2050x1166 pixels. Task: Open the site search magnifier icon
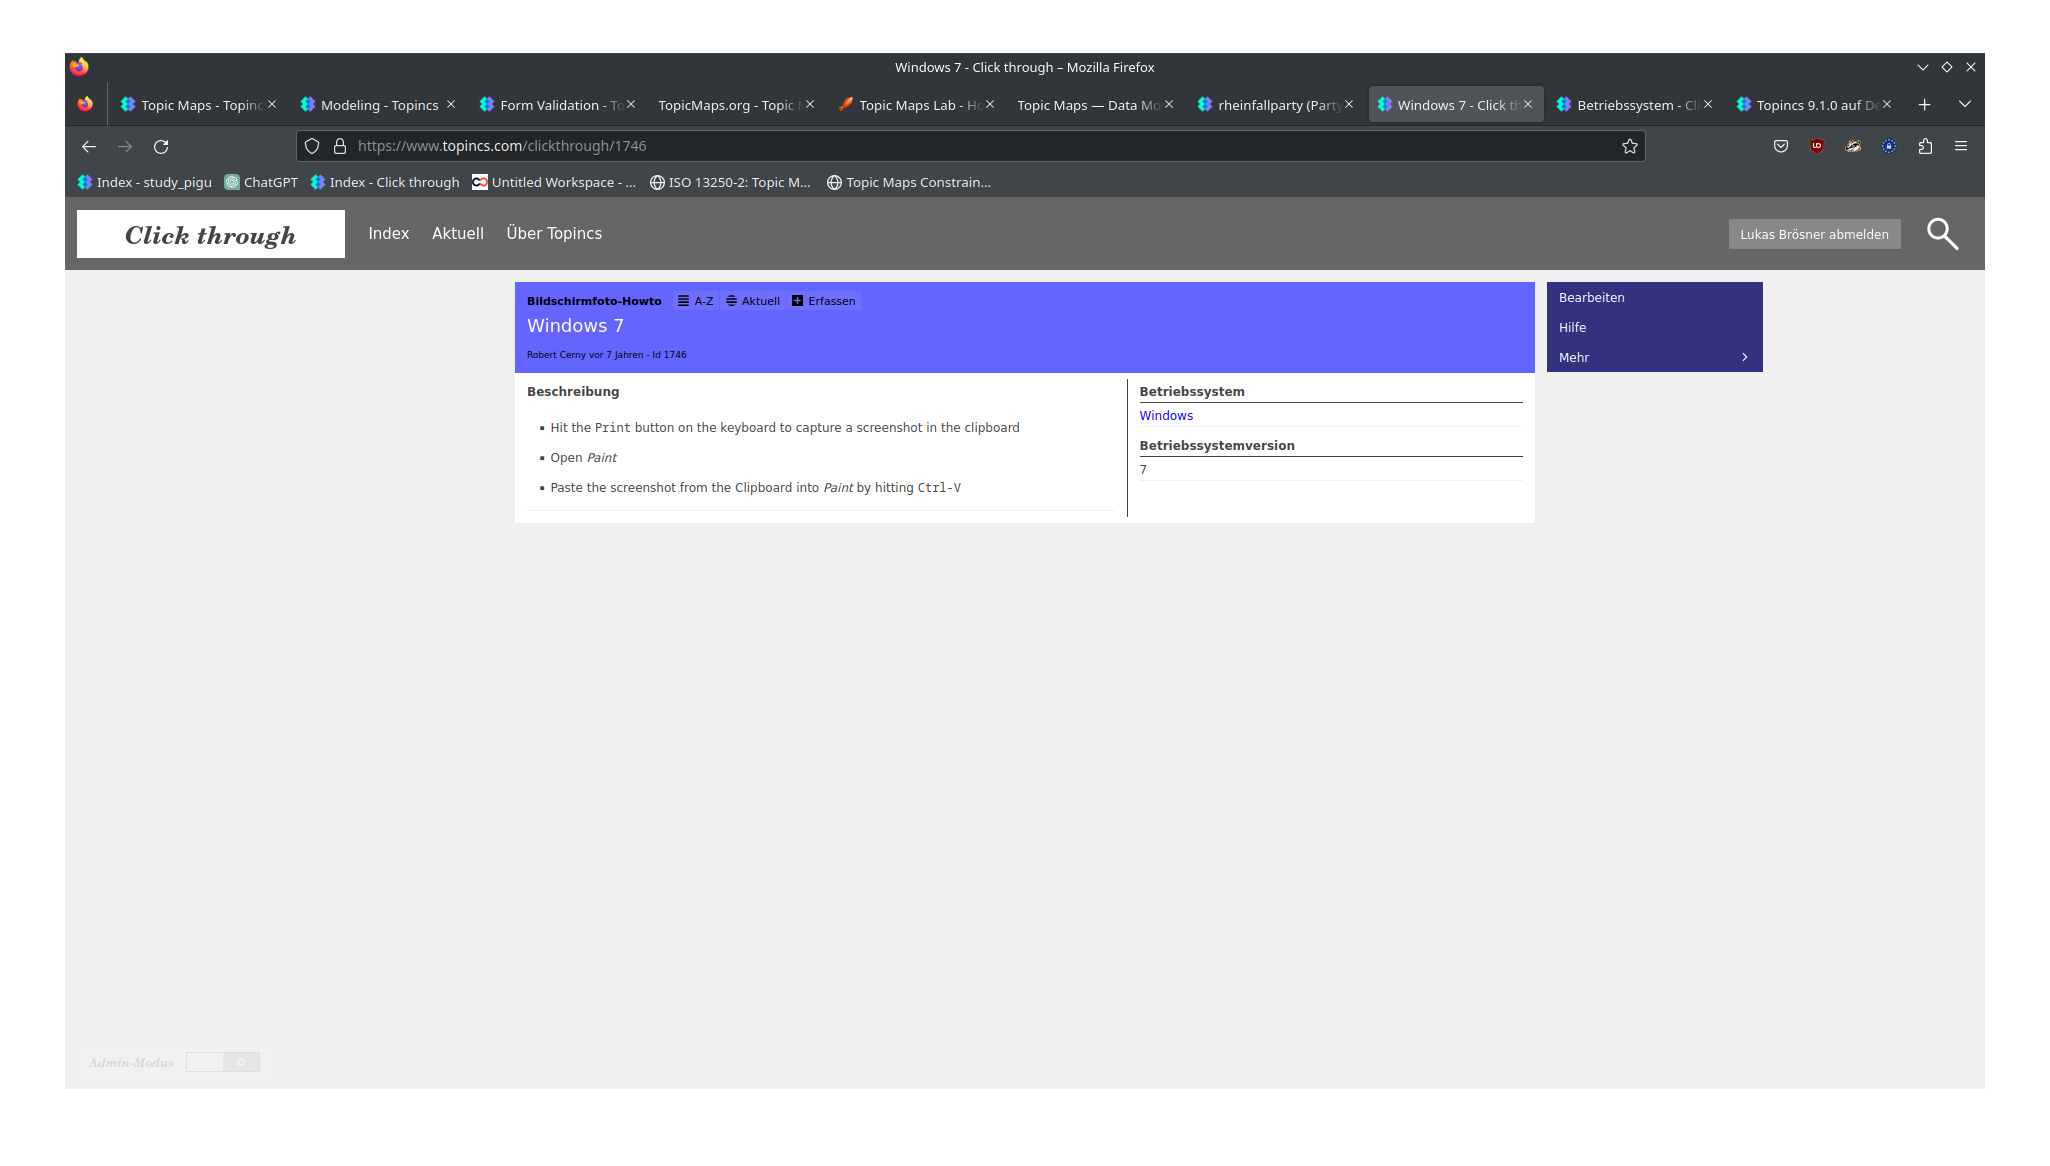(x=1942, y=234)
